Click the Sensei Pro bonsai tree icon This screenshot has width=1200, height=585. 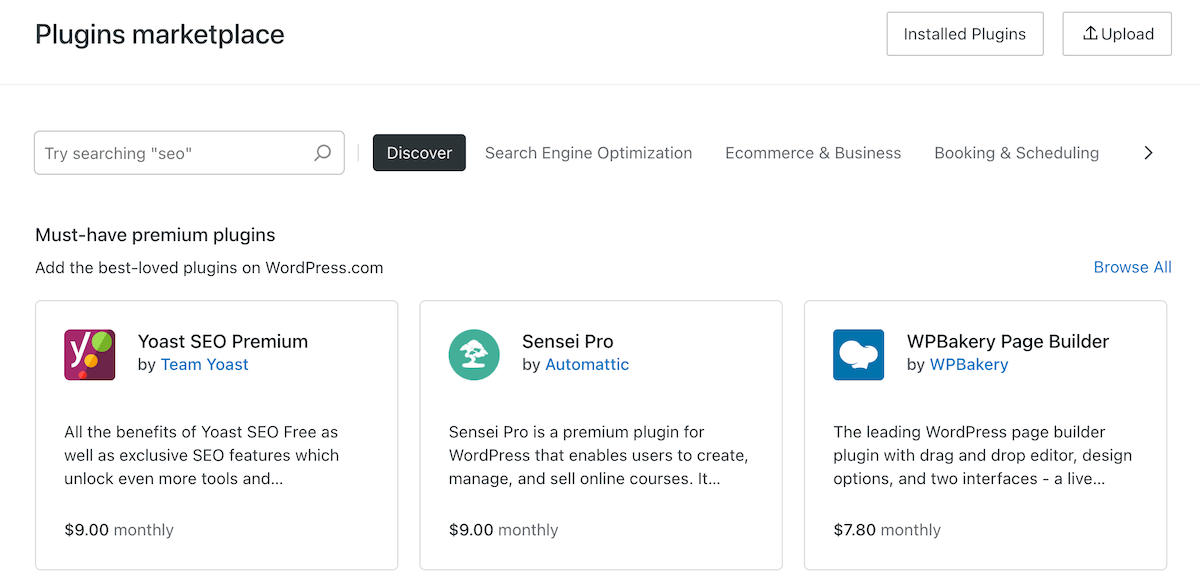[474, 355]
